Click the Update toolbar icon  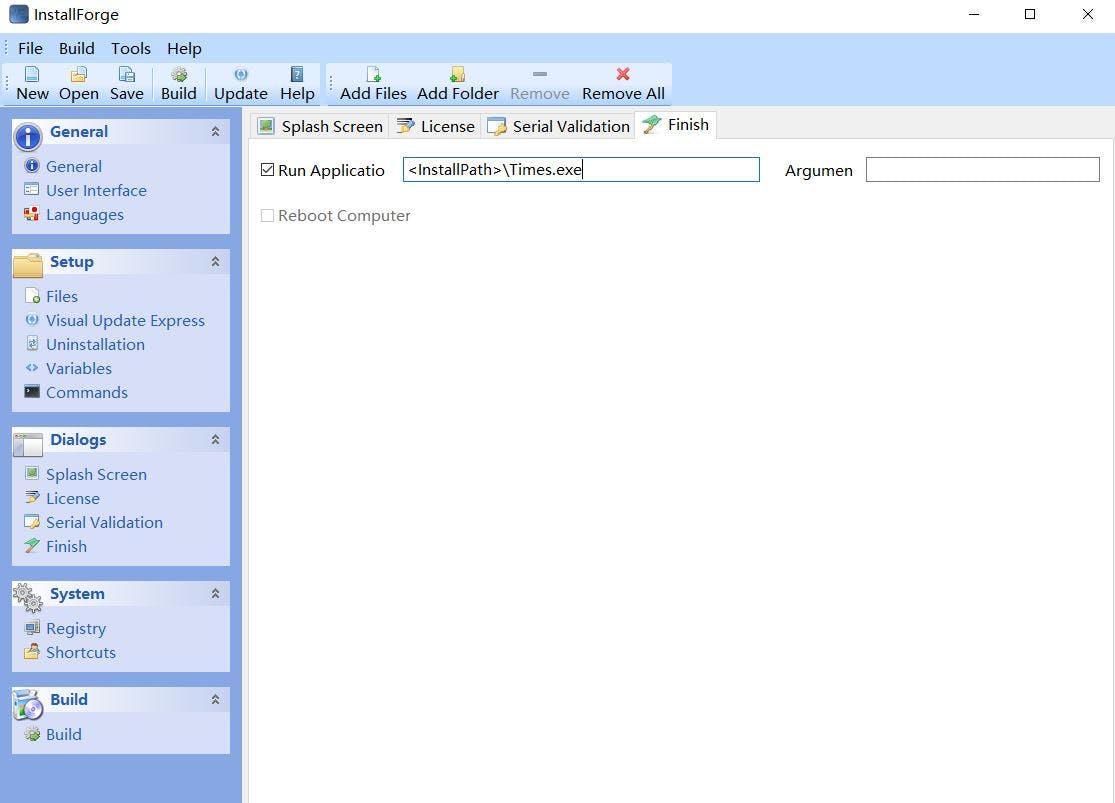click(x=241, y=74)
